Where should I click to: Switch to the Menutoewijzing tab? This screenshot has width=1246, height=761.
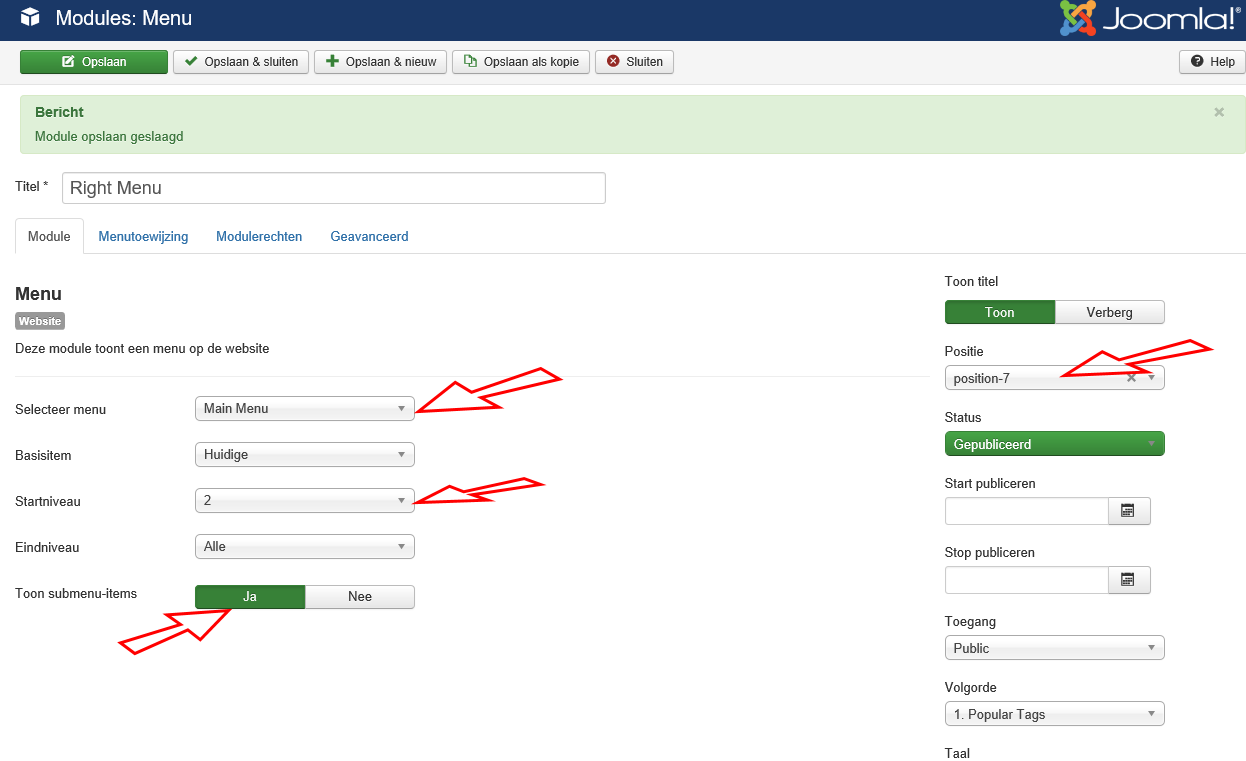[x=143, y=237]
